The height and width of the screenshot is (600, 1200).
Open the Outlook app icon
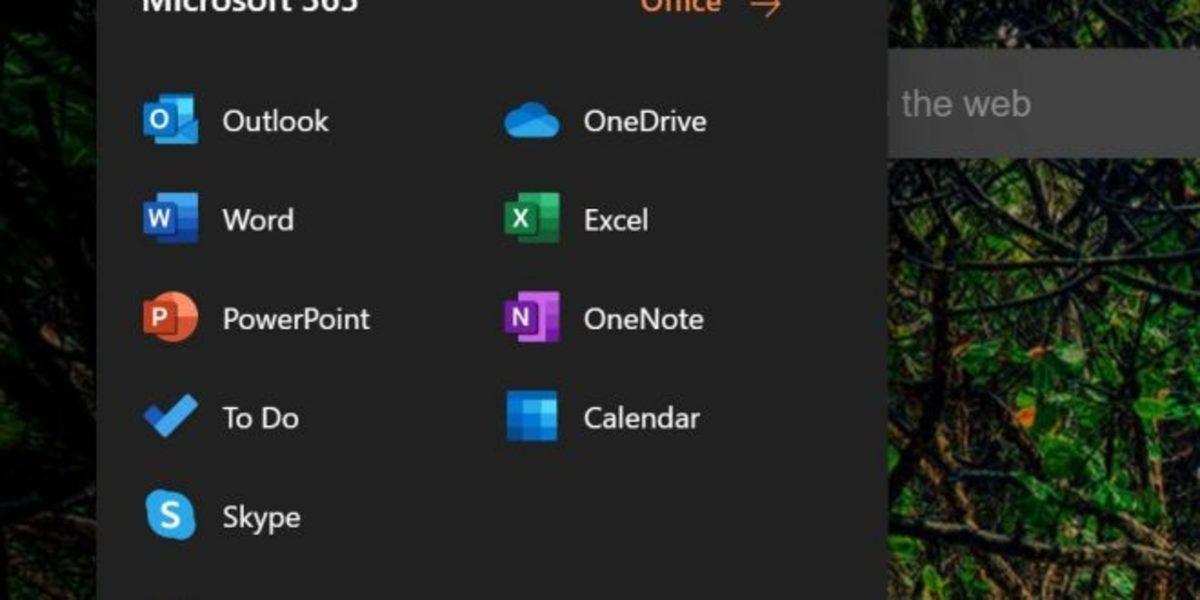coord(170,120)
